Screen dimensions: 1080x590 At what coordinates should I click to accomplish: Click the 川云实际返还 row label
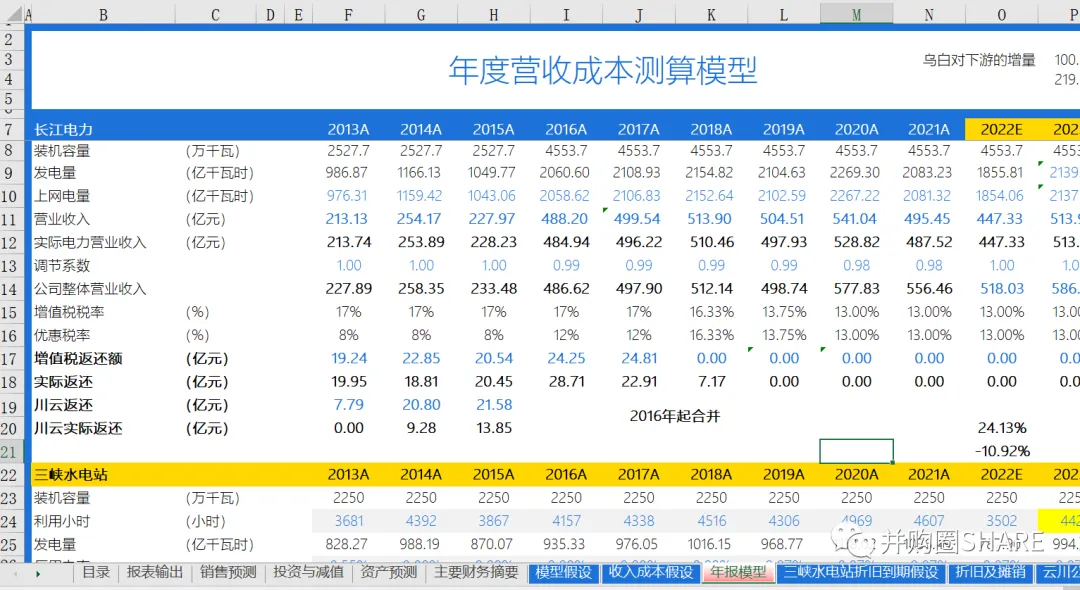[x=78, y=429]
